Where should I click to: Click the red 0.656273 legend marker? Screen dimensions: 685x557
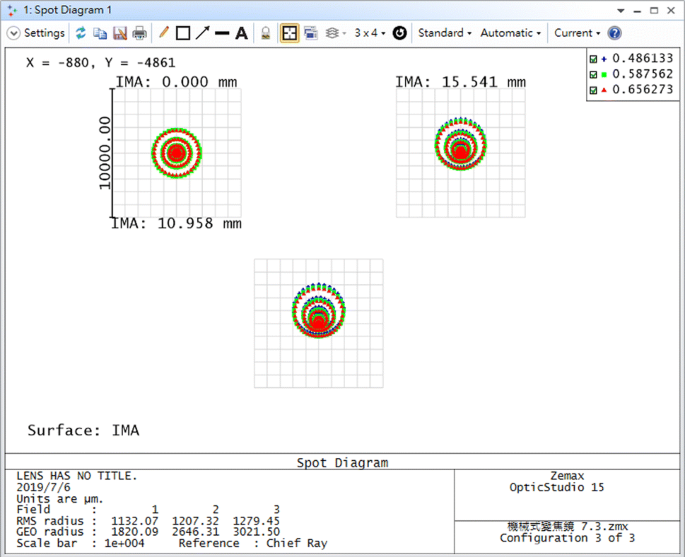click(604, 90)
